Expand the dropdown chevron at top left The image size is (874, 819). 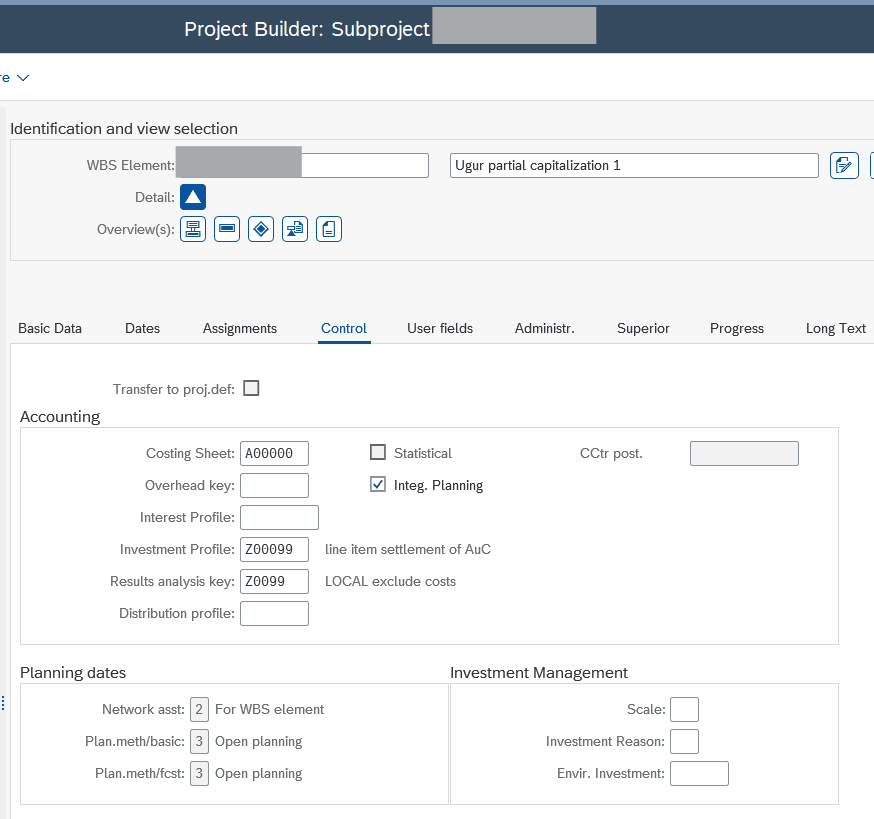tap(22, 77)
